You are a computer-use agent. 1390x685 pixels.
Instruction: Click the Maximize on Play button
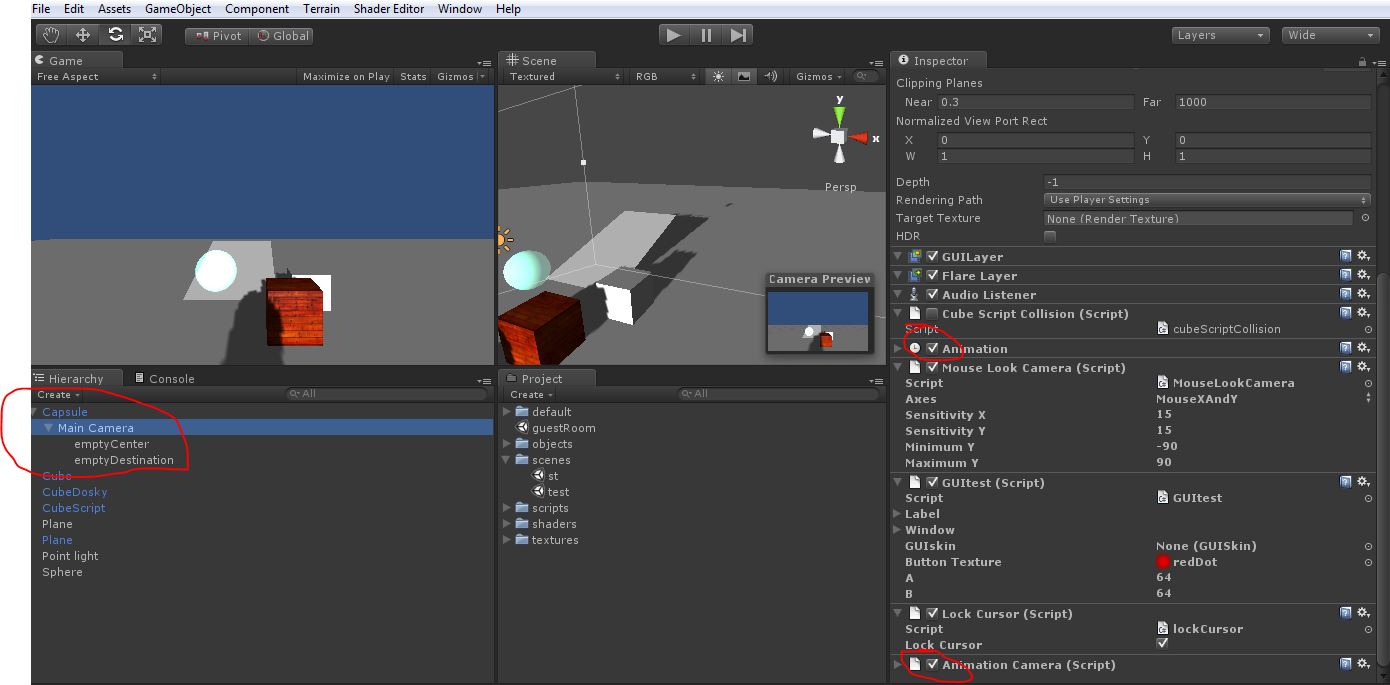pos(346,77)
